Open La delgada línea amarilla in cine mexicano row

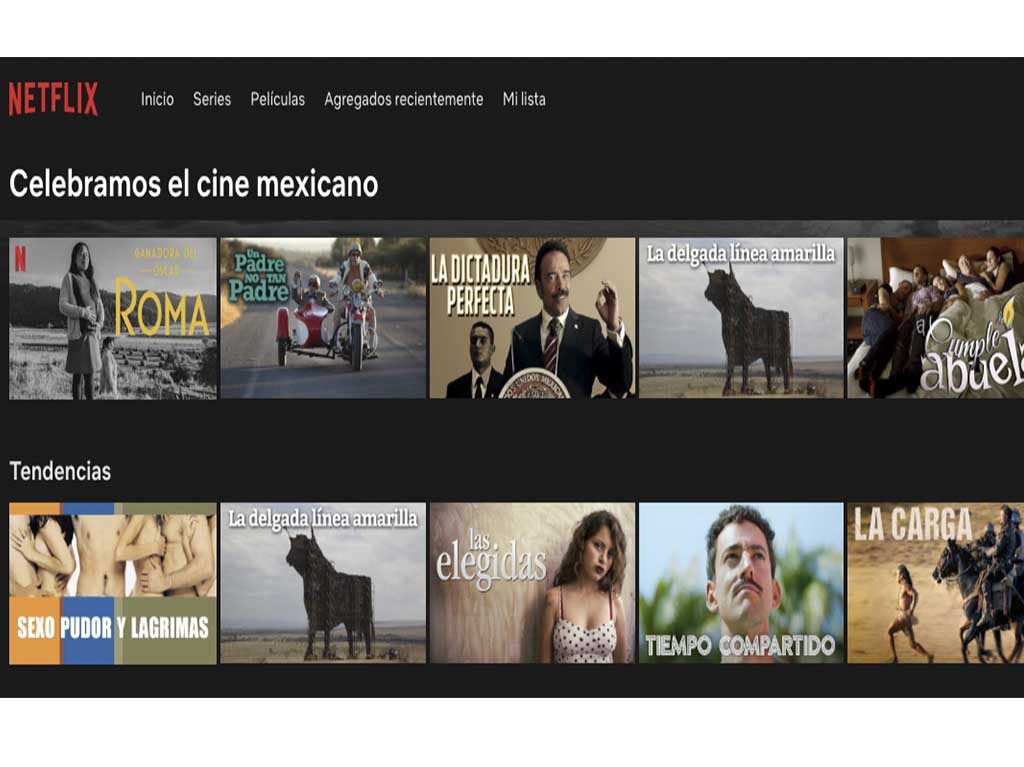click(x=741, y=318)
